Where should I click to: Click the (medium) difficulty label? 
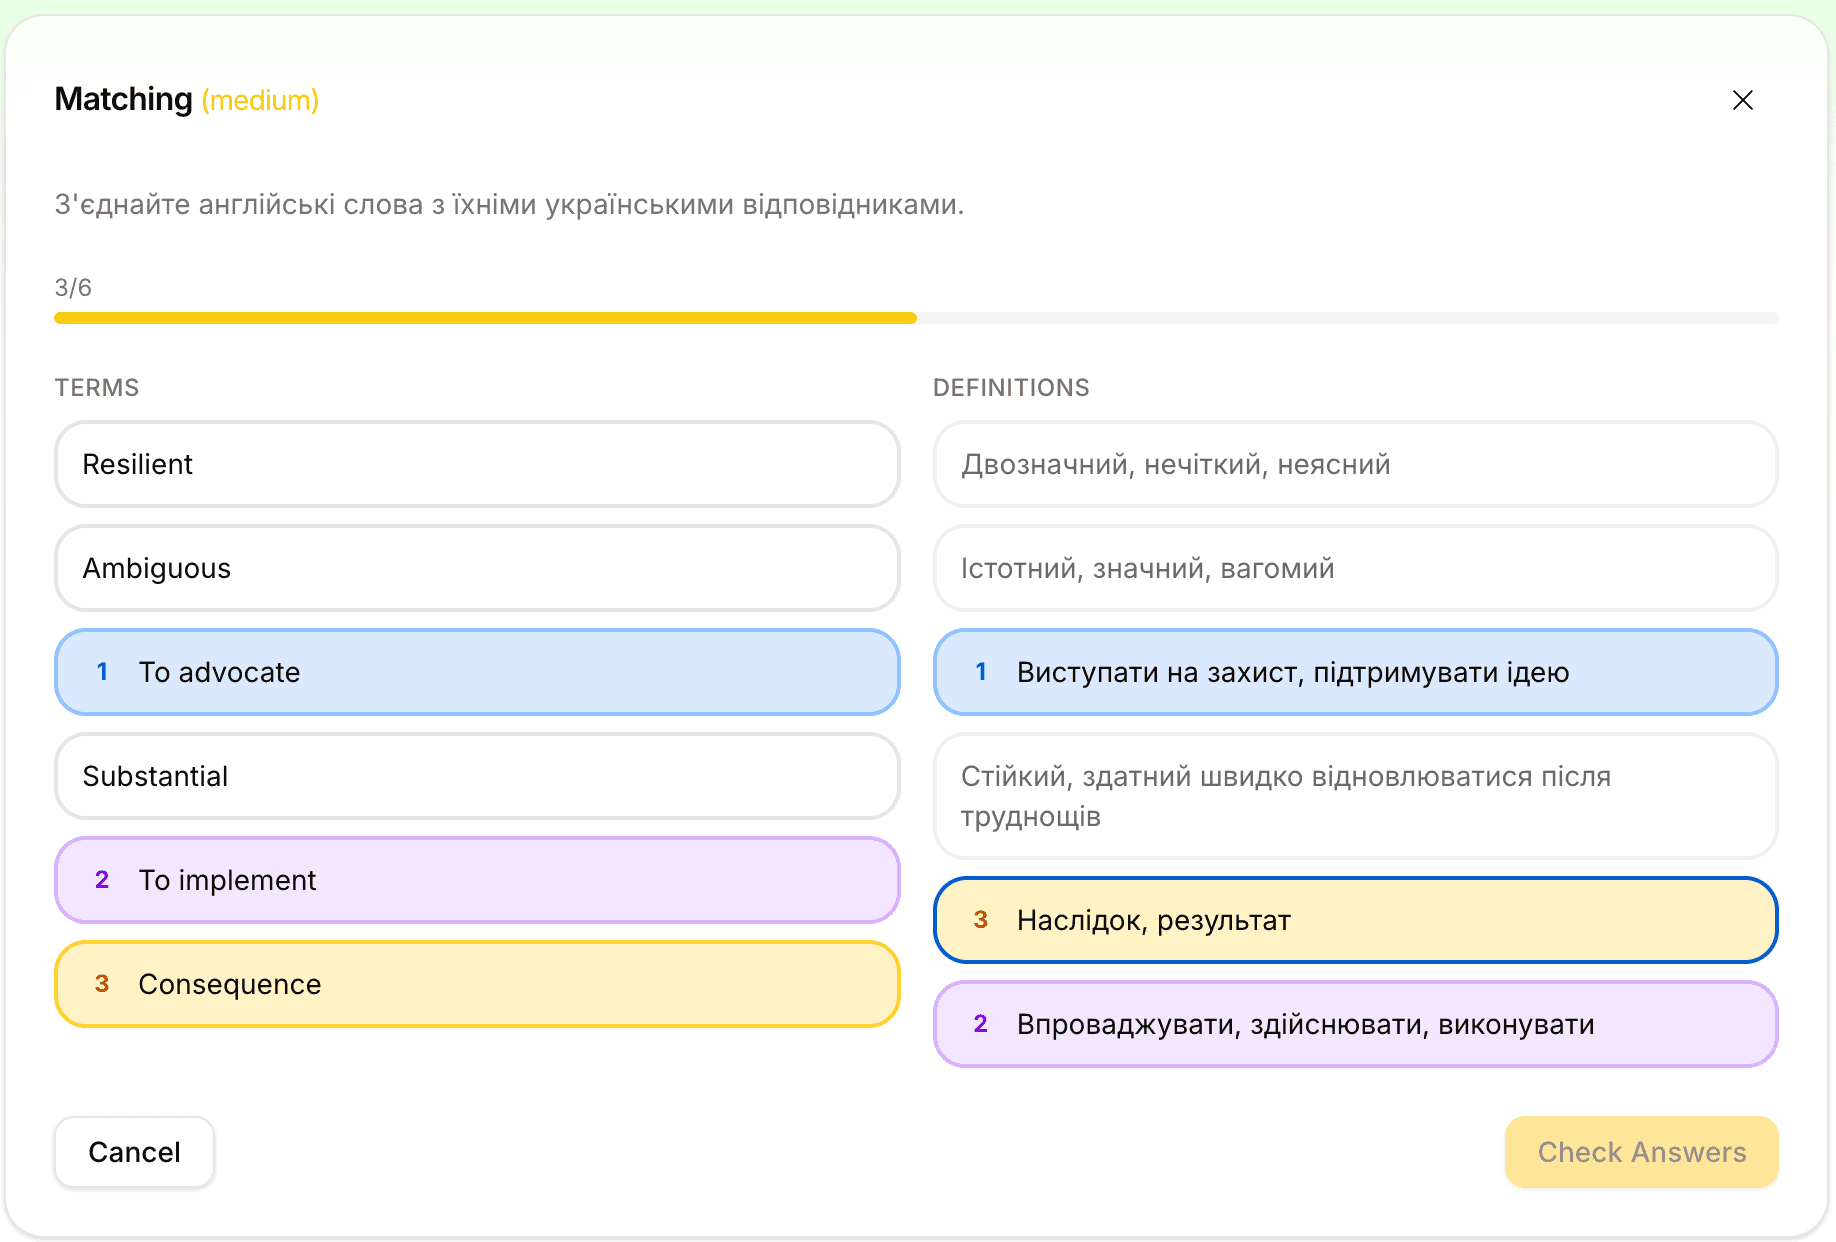tap(260, 100)
